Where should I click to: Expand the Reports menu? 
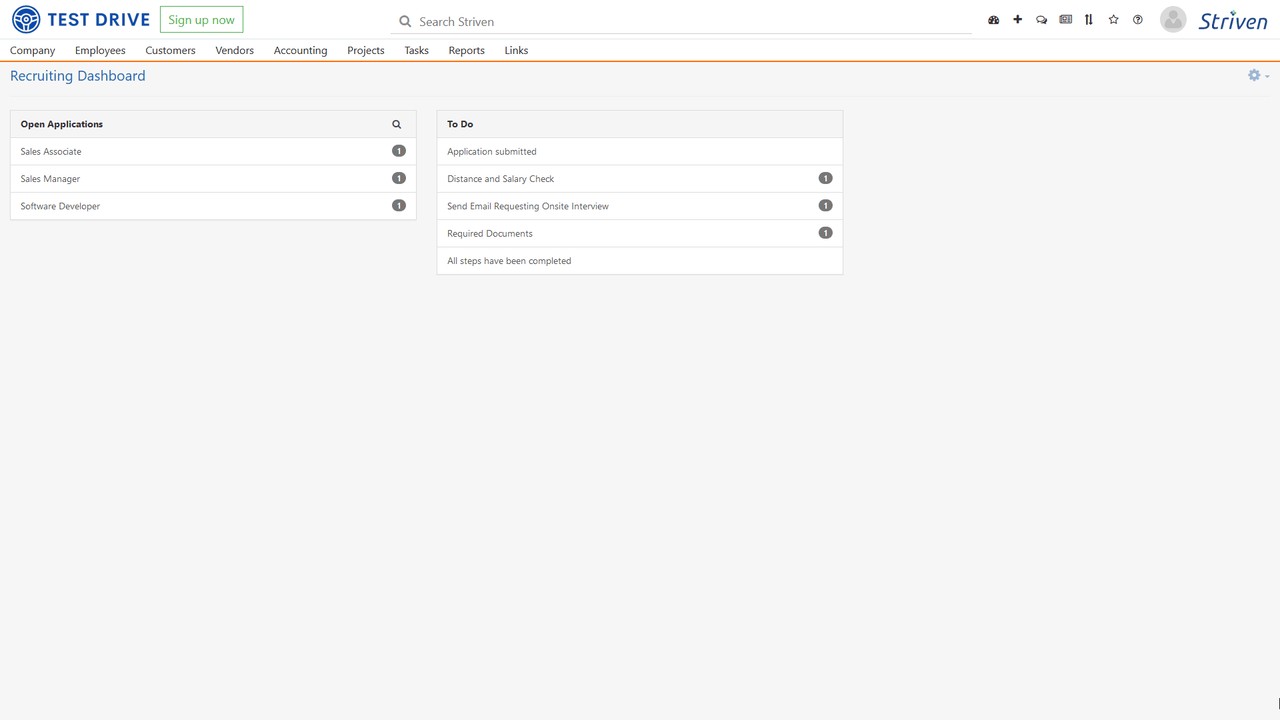[x=466, y=50]
